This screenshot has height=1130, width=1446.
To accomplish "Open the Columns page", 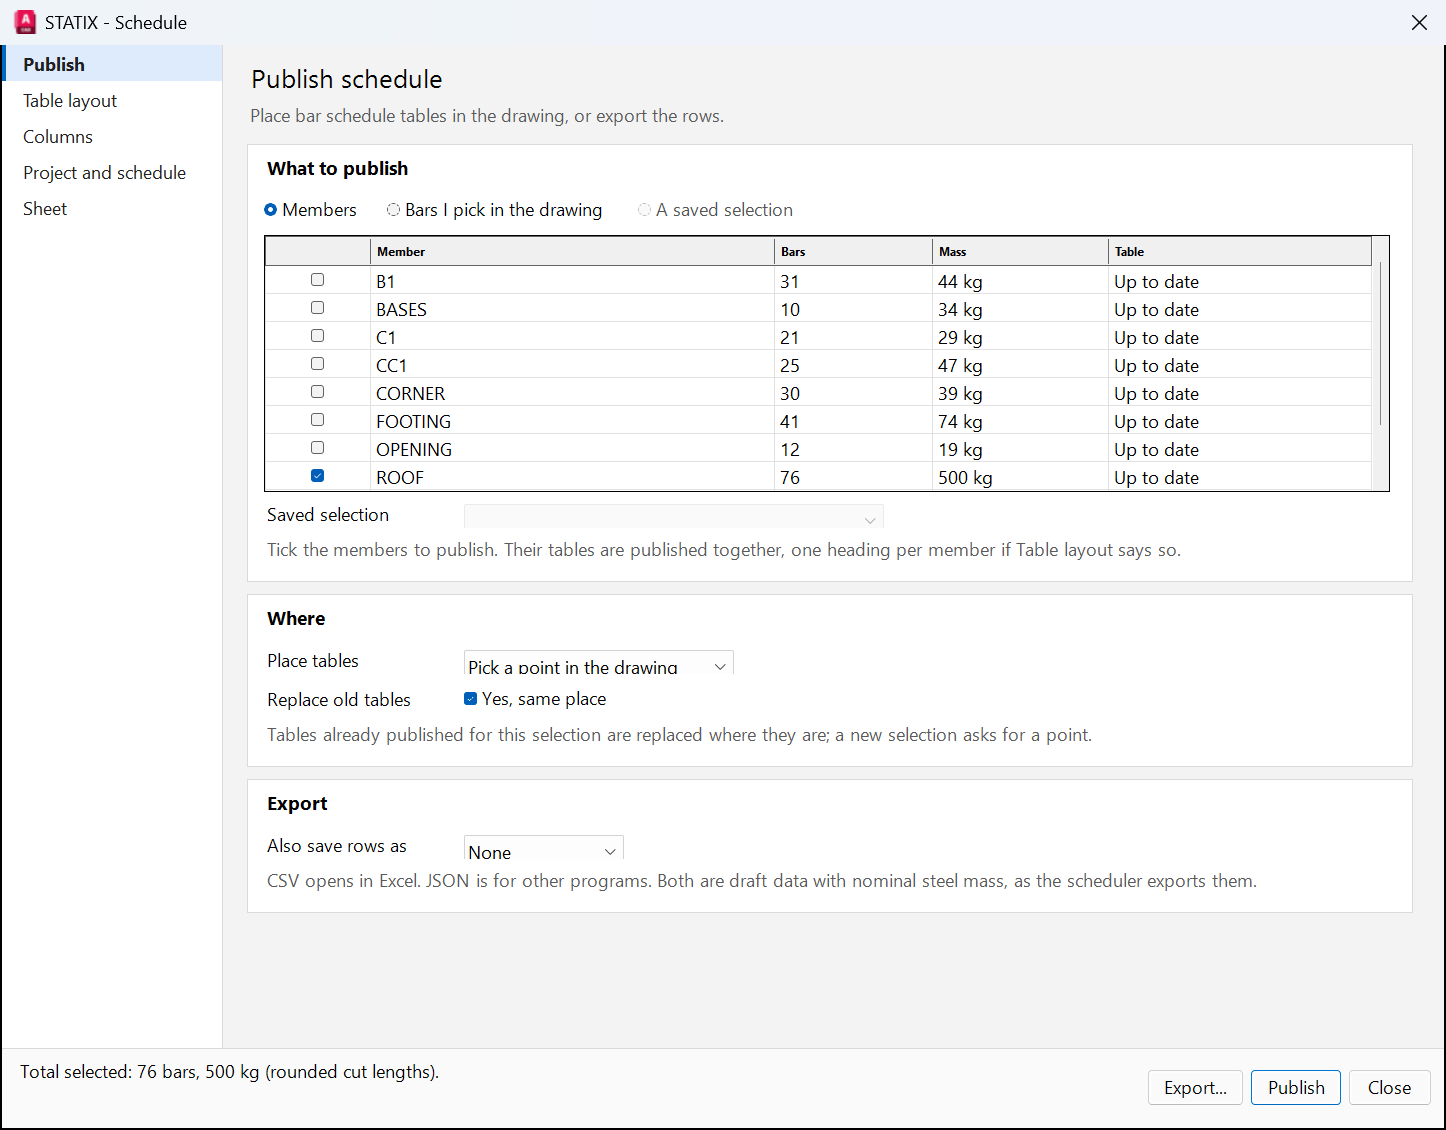I will pos(112,136).
